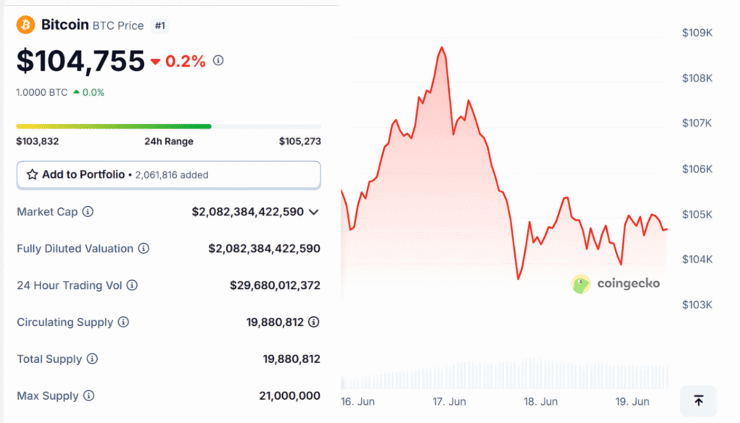
Task: Expand the Market Cap value chevron
Action: (314, 212)
